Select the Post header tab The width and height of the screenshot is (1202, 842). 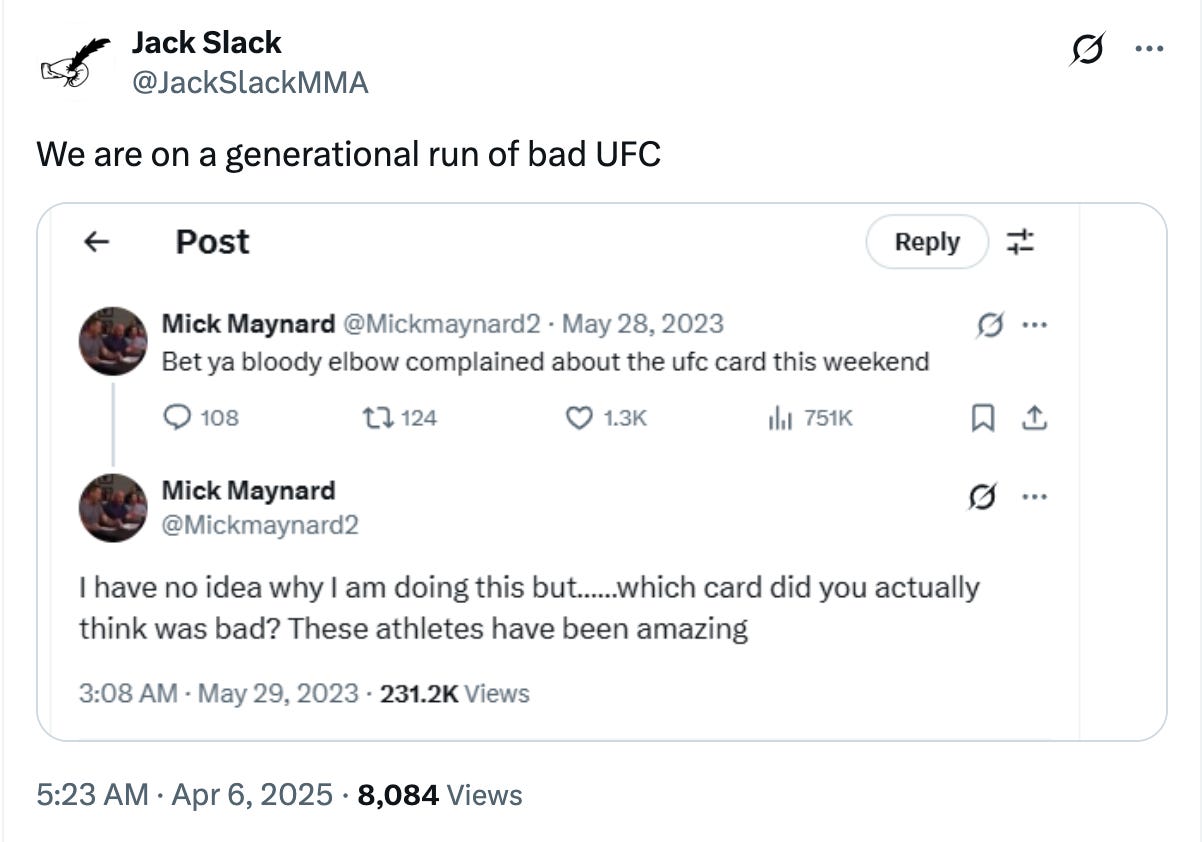click(x=211, y=241)
